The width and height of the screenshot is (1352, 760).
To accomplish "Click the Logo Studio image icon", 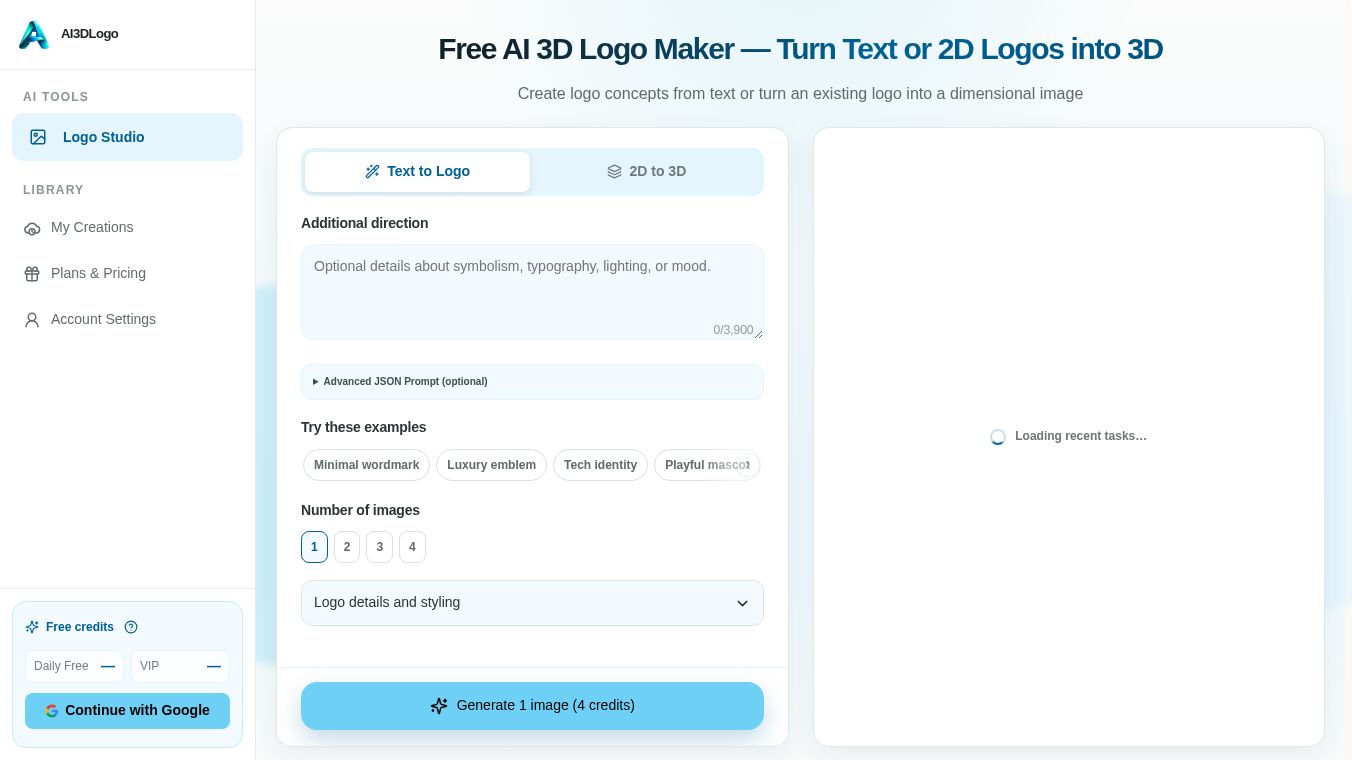I will coord(38,137).
